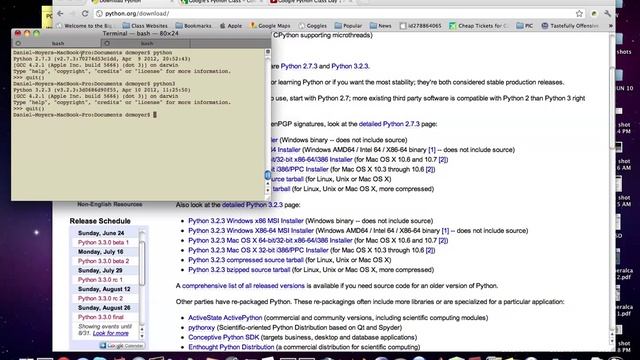Click the globe icon in the address bar

point(99,13)
